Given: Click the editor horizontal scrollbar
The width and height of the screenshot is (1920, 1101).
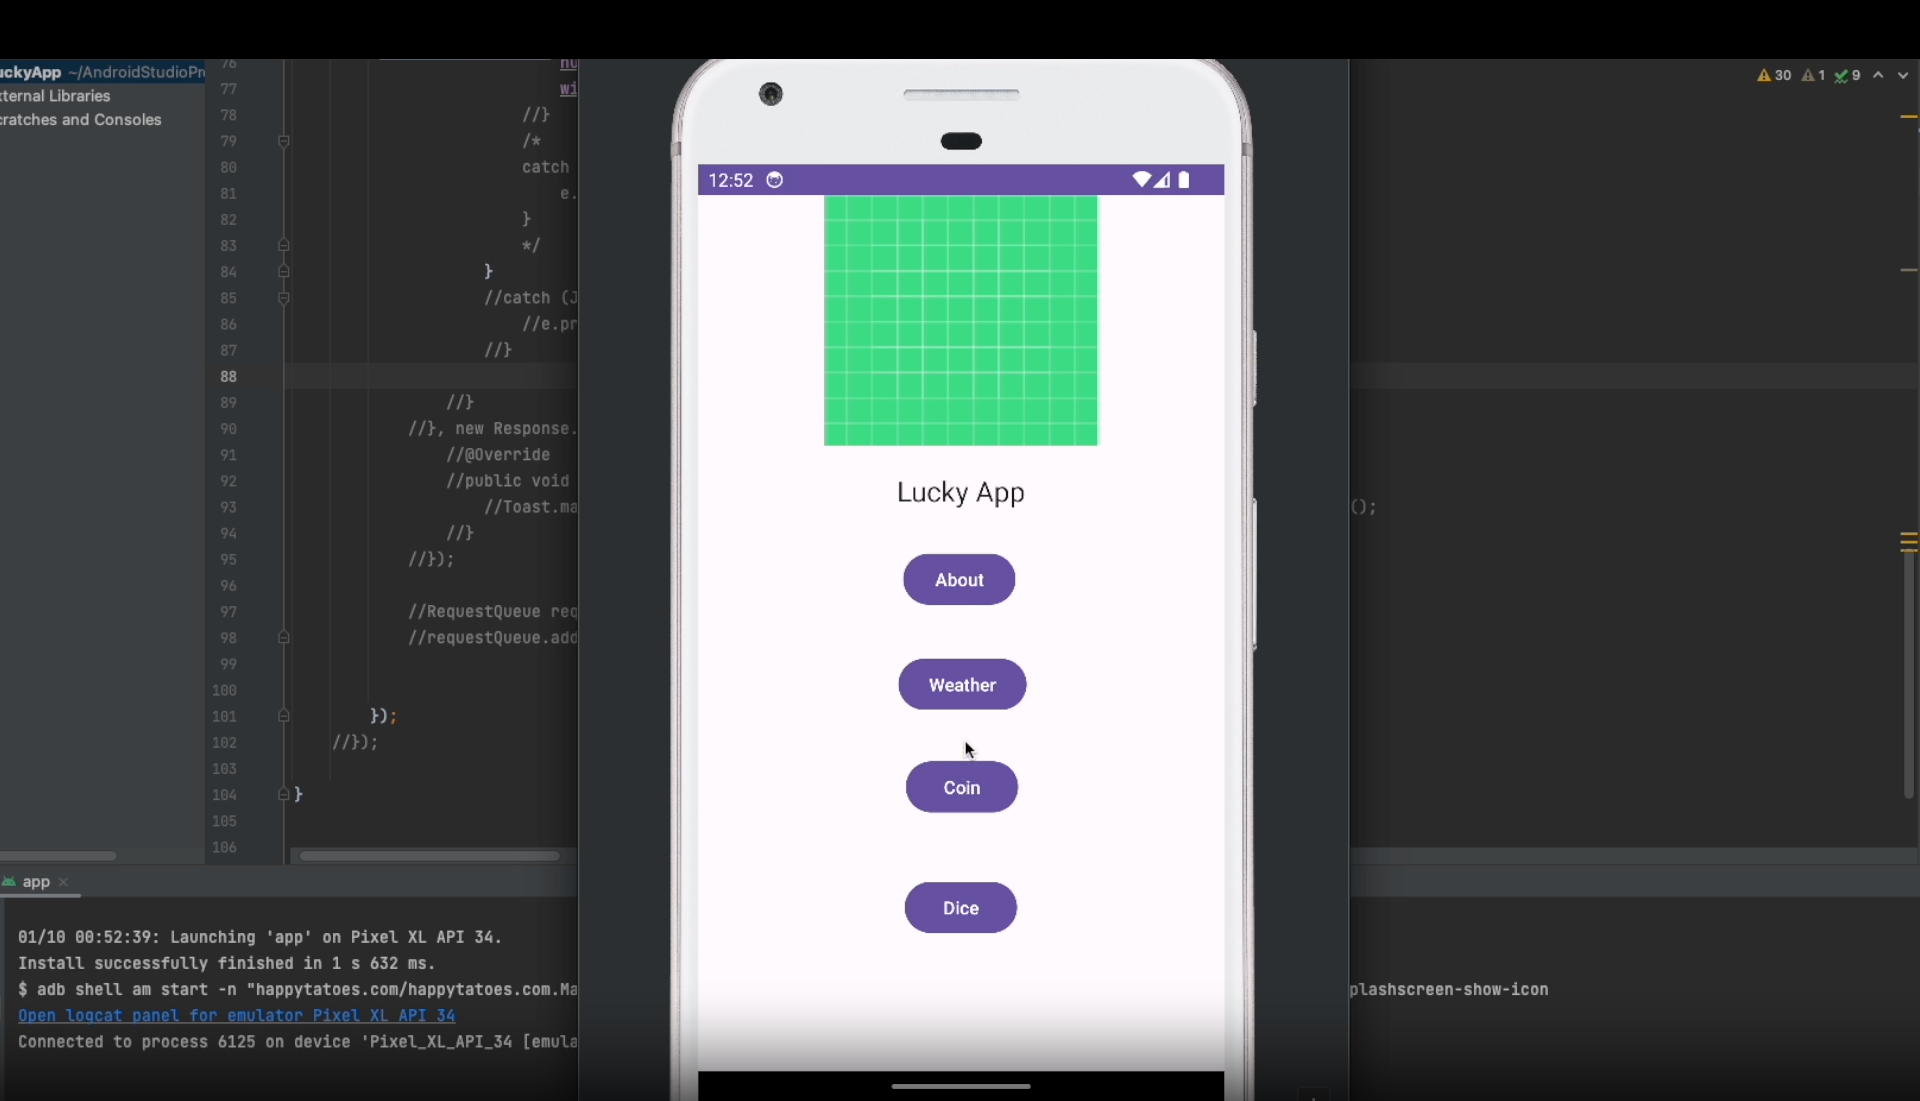Looking at the screenshot, I should (430, 856).
